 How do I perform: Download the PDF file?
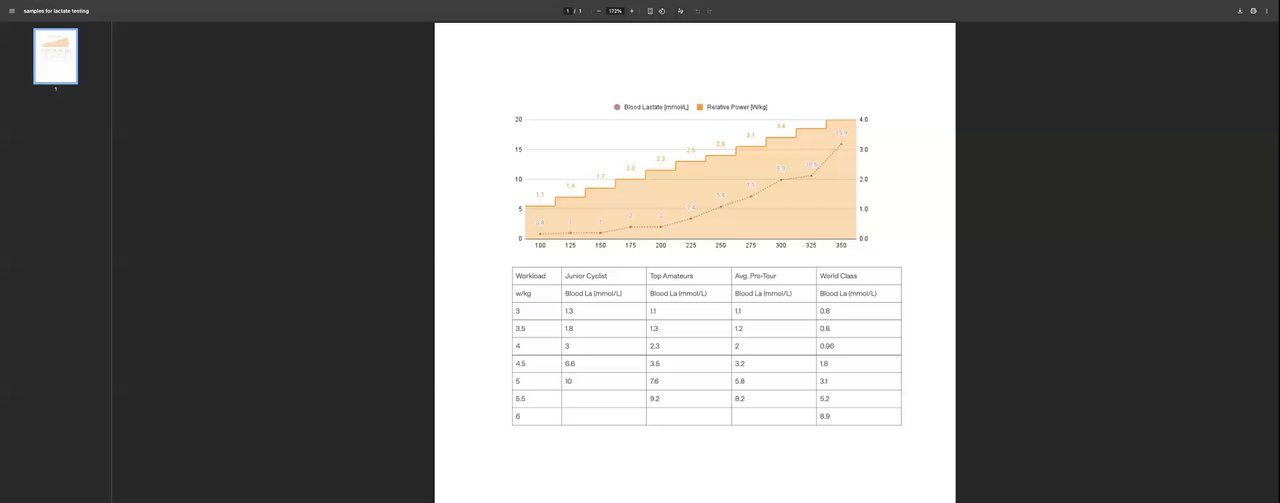click(1240, 11)
